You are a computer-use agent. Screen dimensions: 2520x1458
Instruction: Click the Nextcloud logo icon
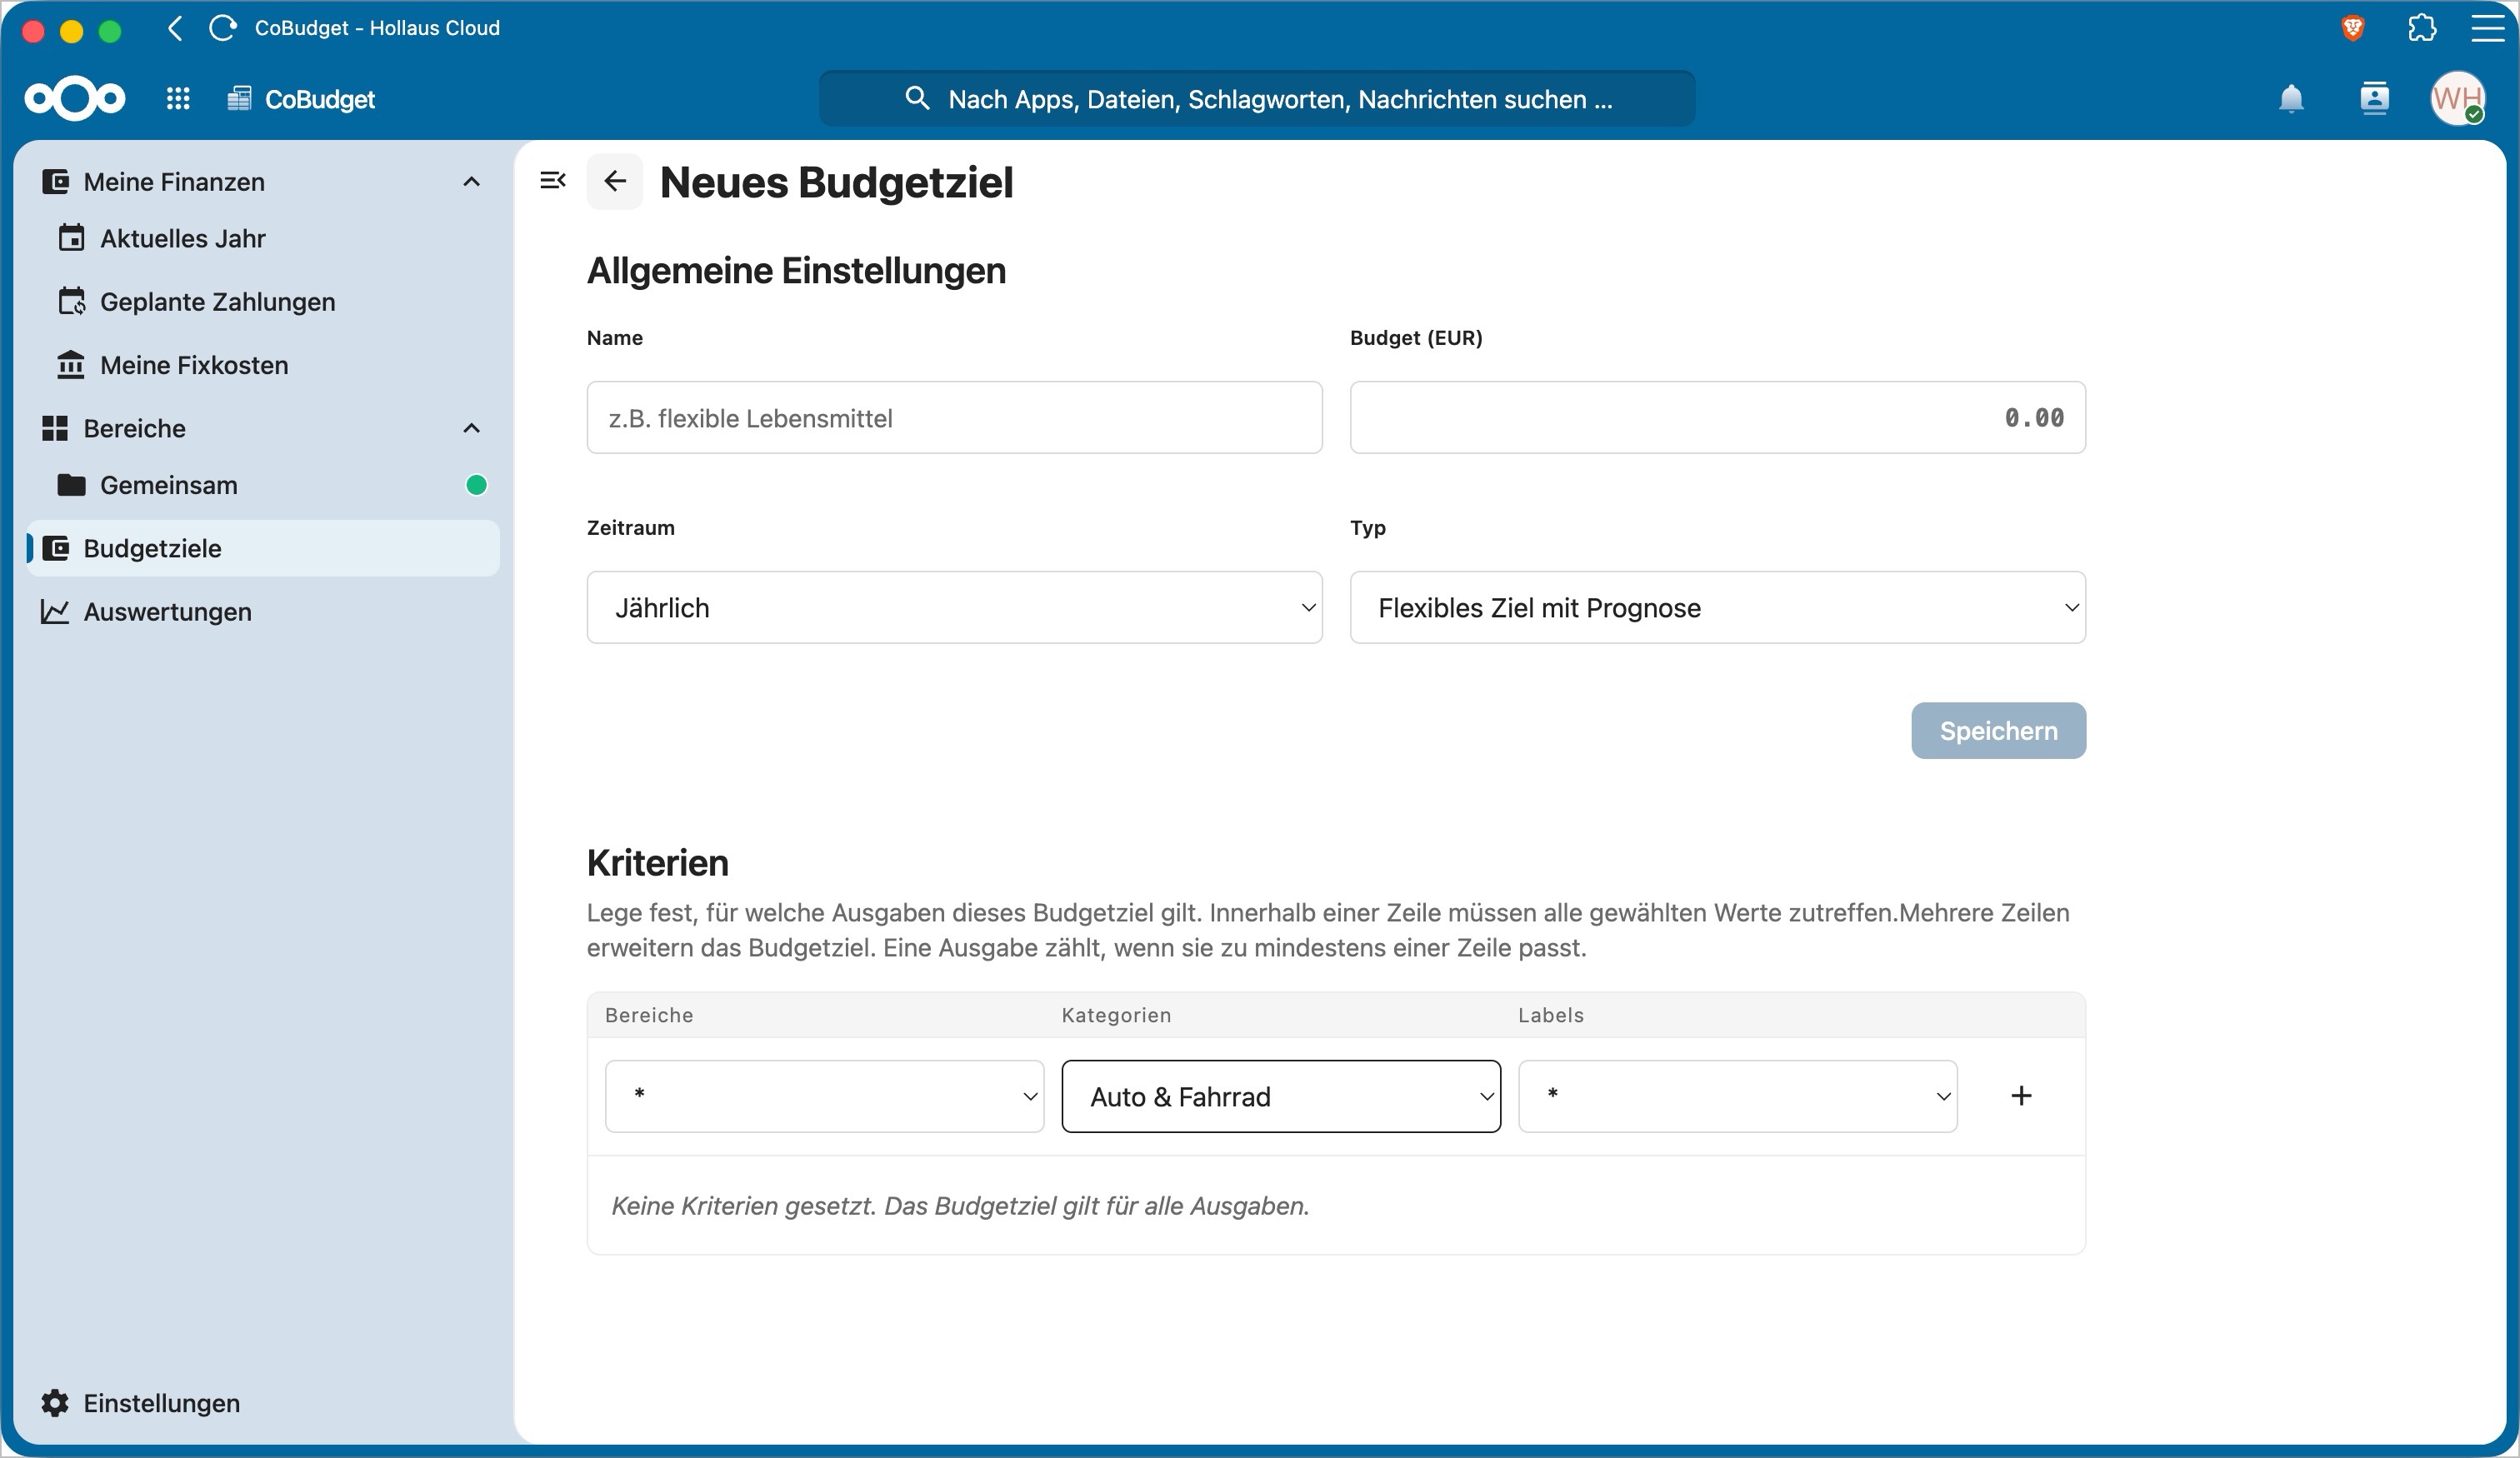[75, 98]
